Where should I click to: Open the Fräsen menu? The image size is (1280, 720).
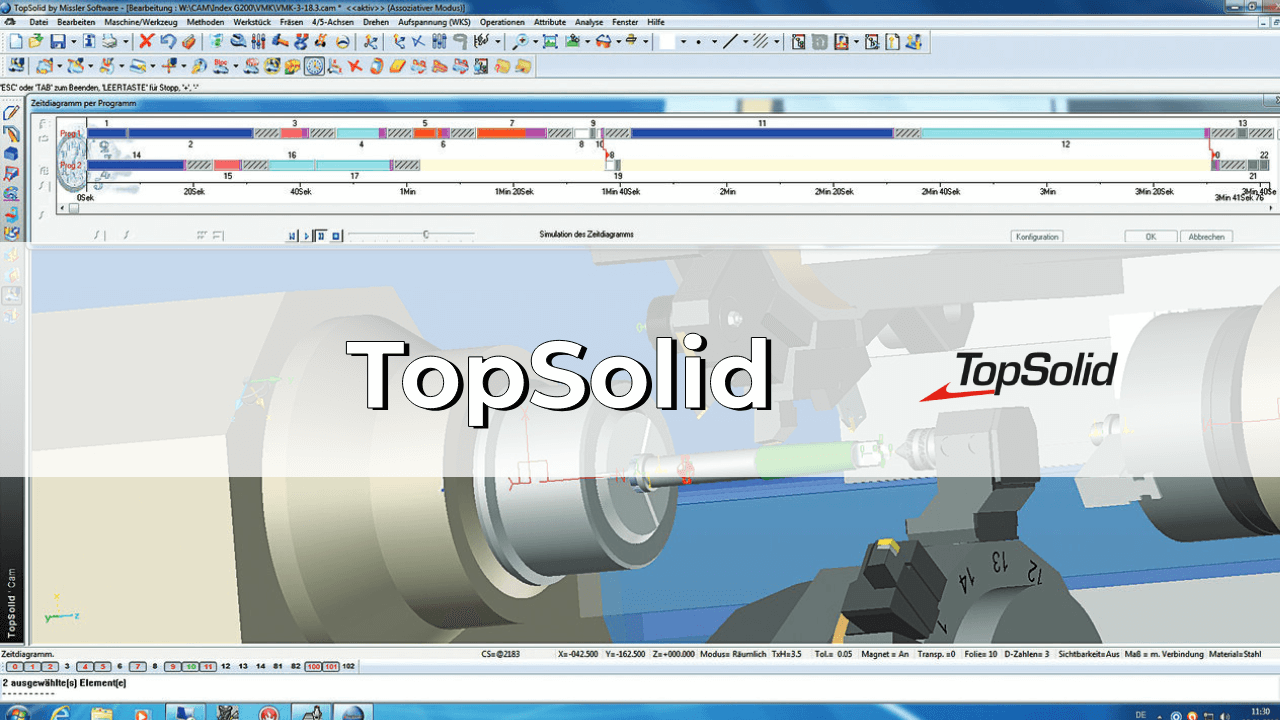[291, 21]
